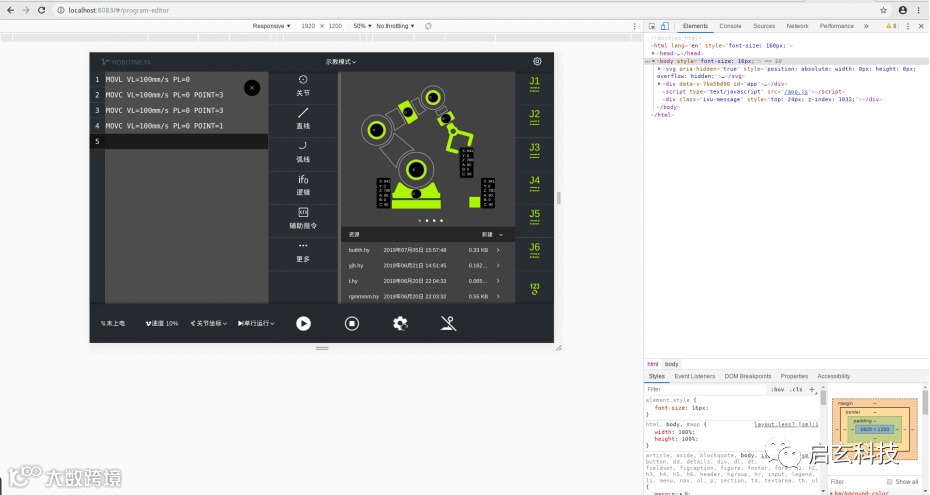Open the 逻辑 logic instruction tool
Viewport: 930px width, 495px height.
tap(303, 185)
